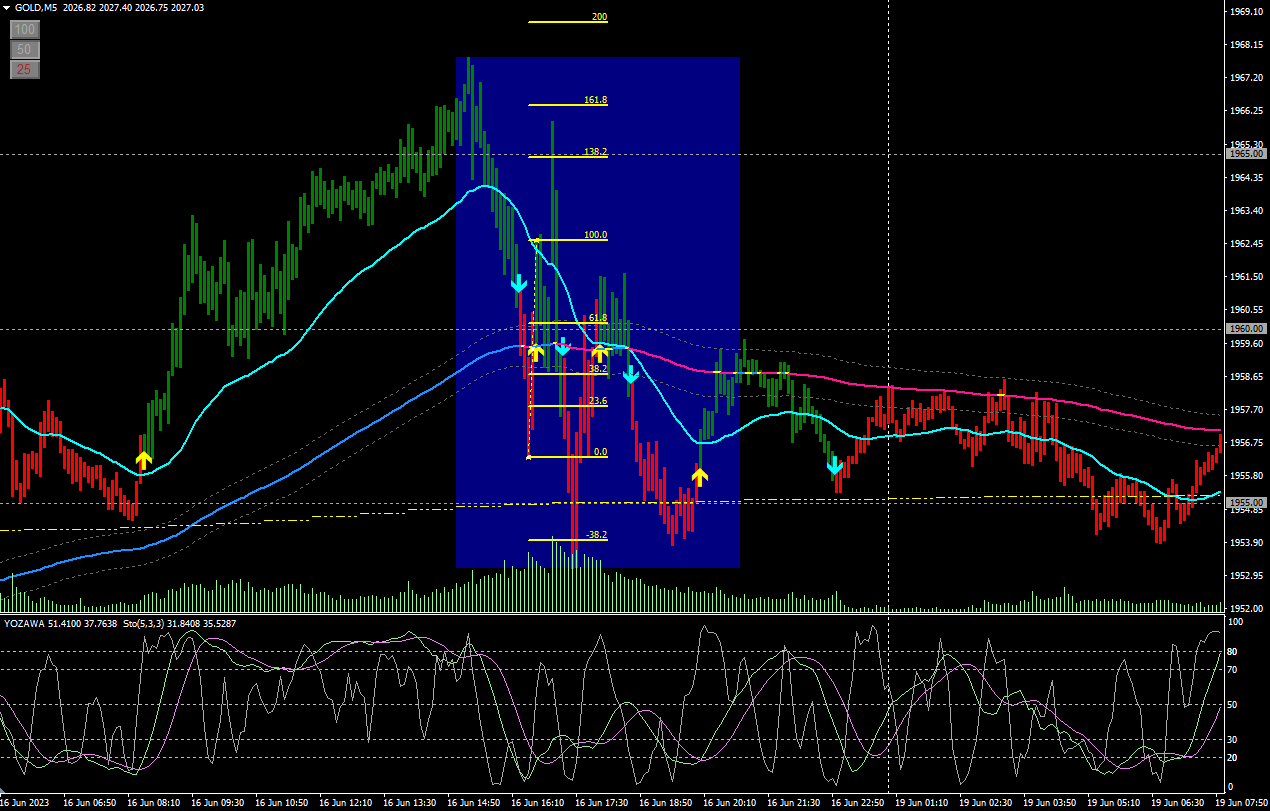Viewport: 1270px width, 811px height.
Task: Click the Fibonacci -38.2 level label
Action: (x=597, y=535)
